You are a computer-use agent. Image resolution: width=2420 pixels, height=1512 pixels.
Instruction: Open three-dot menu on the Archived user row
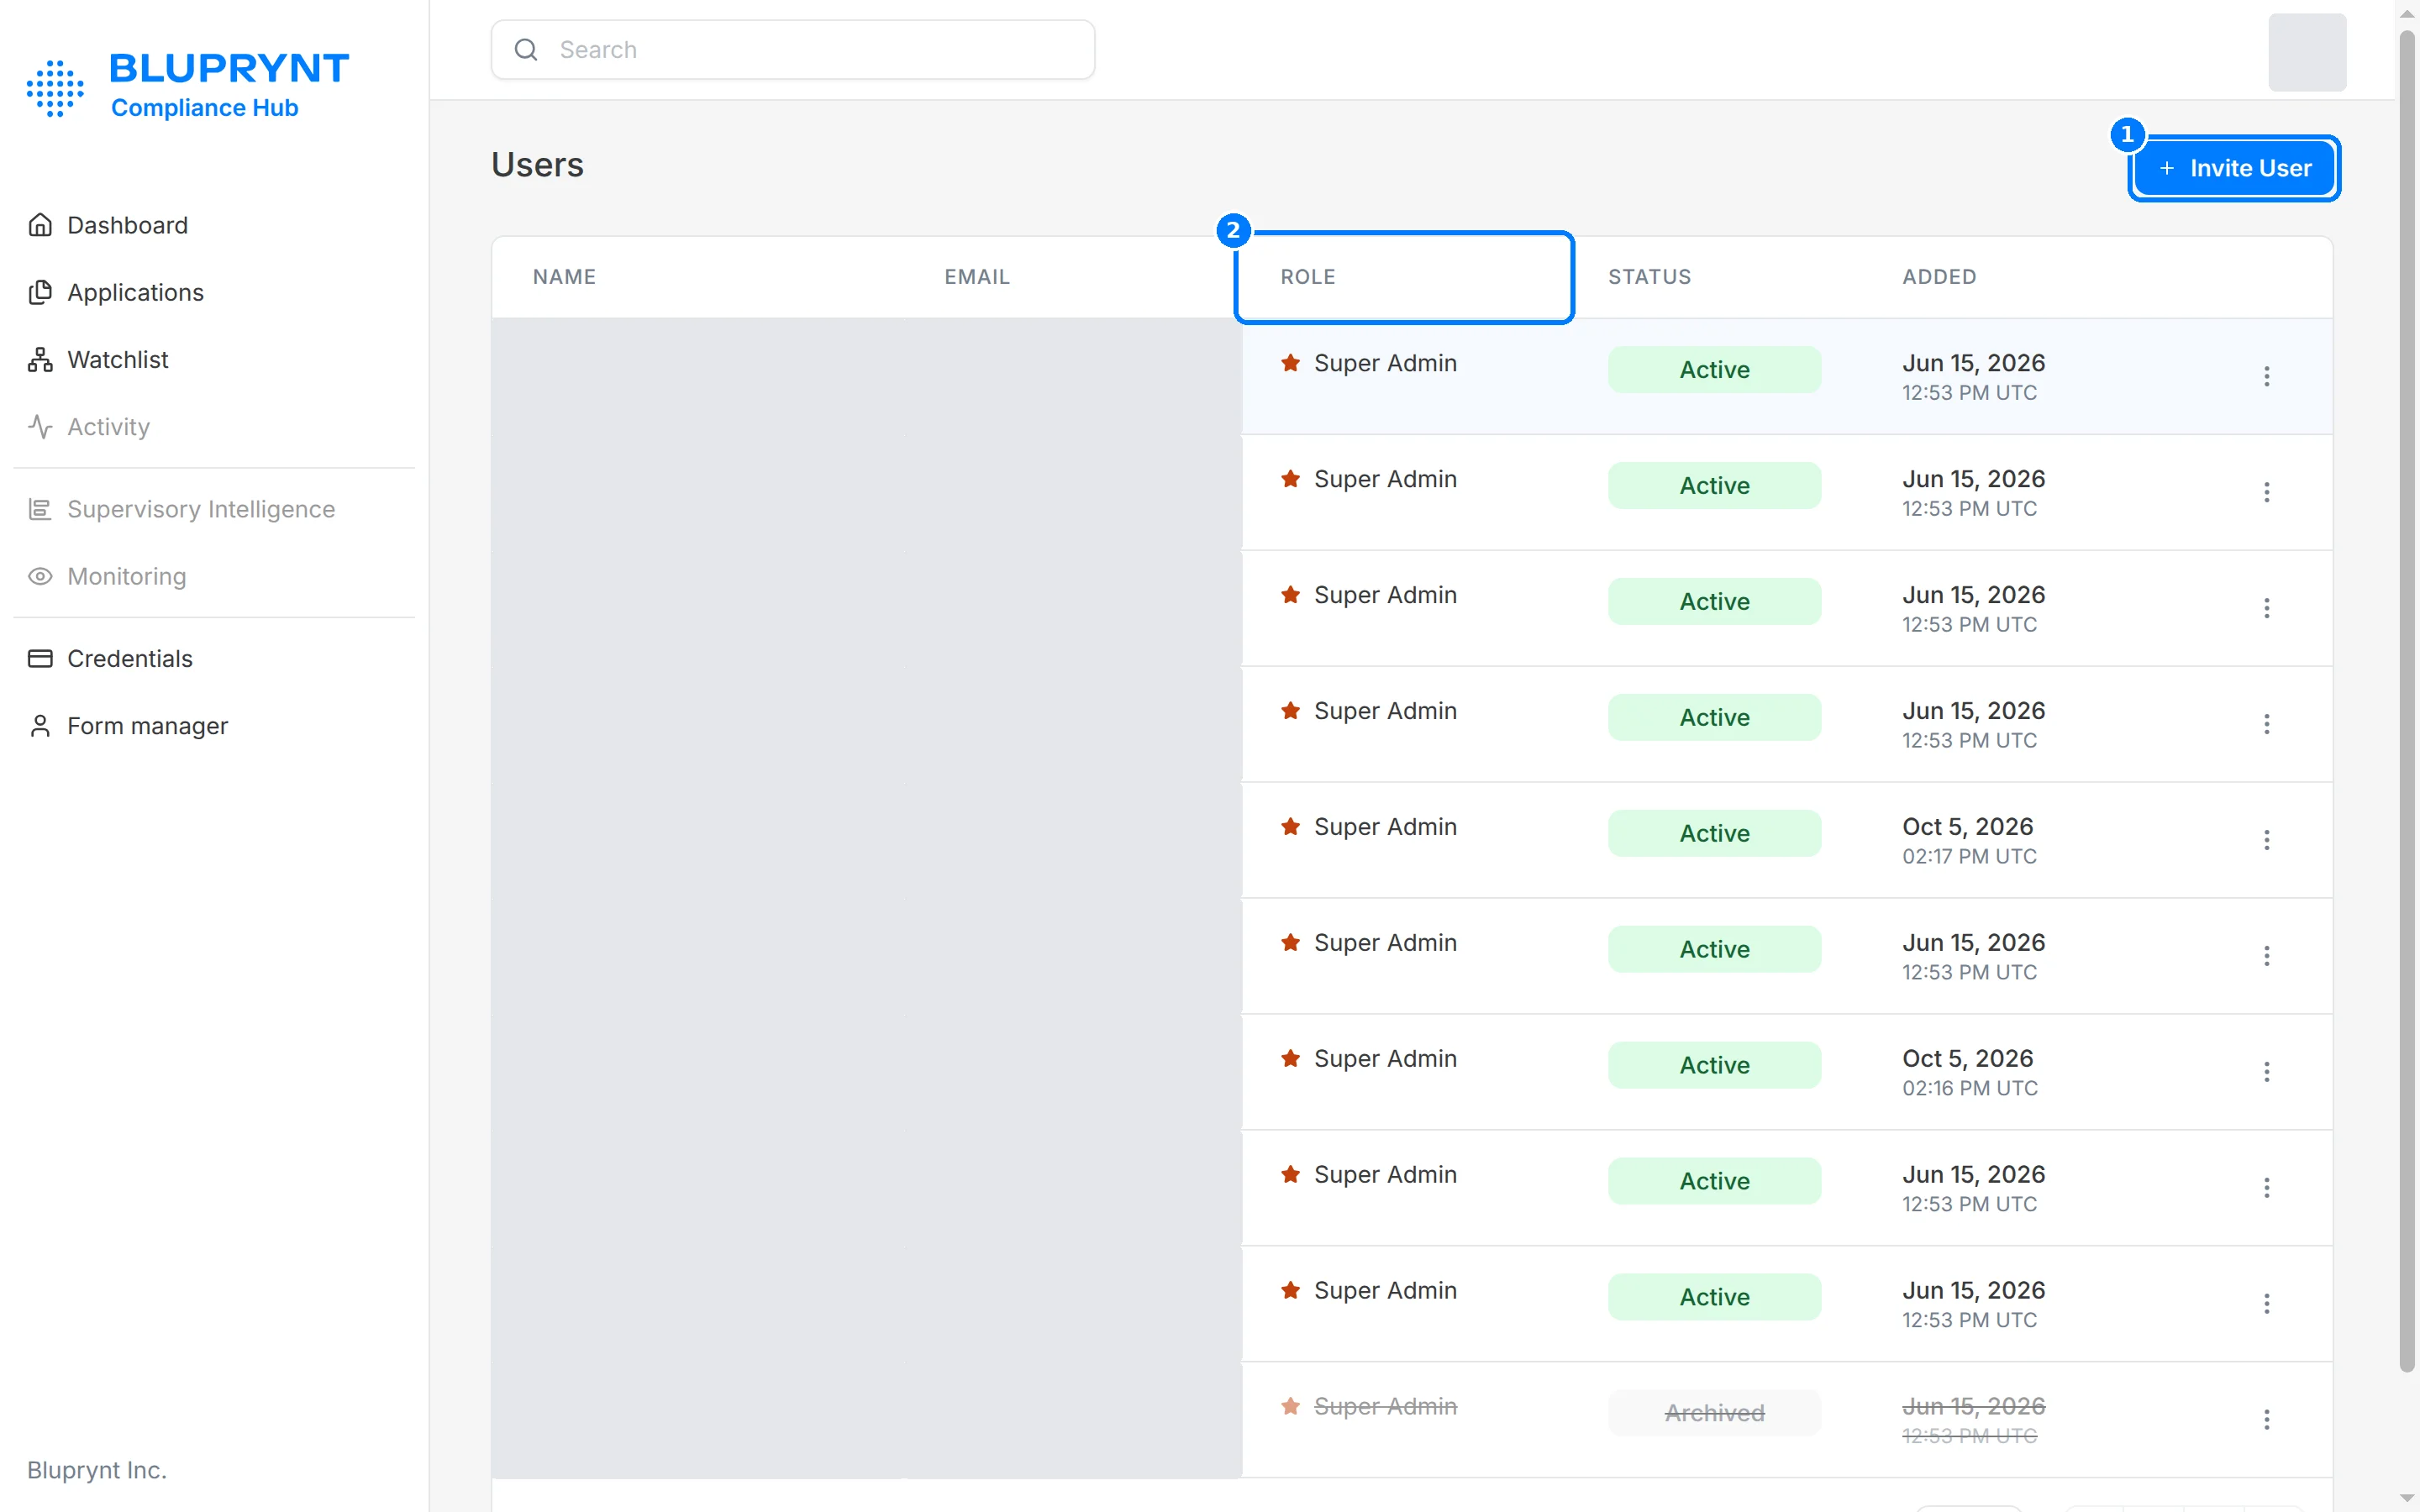(x=2266, y=1420)
